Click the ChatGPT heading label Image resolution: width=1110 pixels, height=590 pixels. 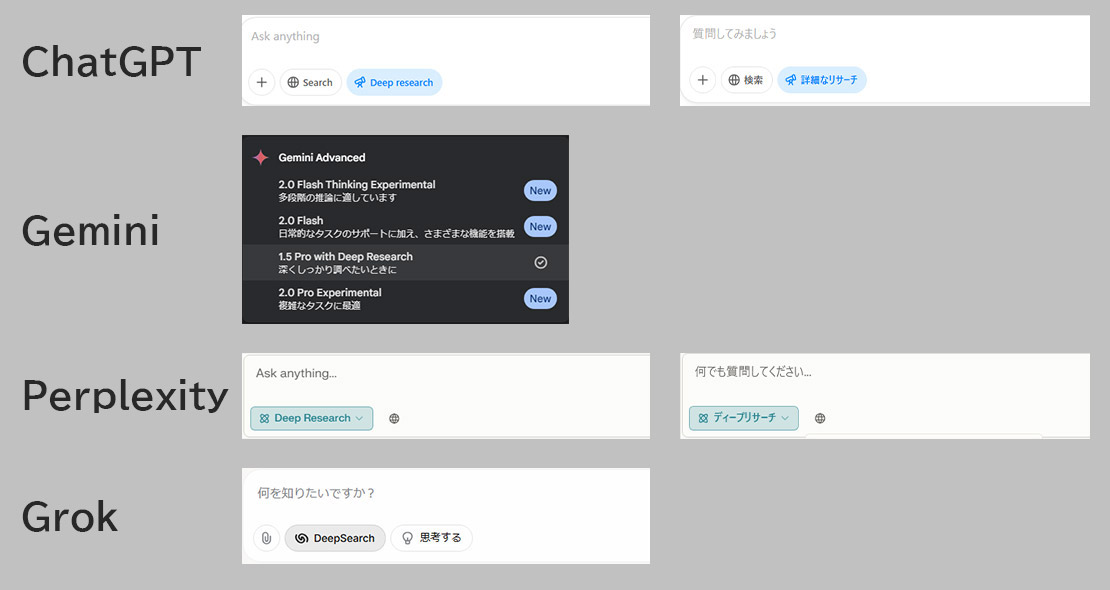tap(111, 62)
